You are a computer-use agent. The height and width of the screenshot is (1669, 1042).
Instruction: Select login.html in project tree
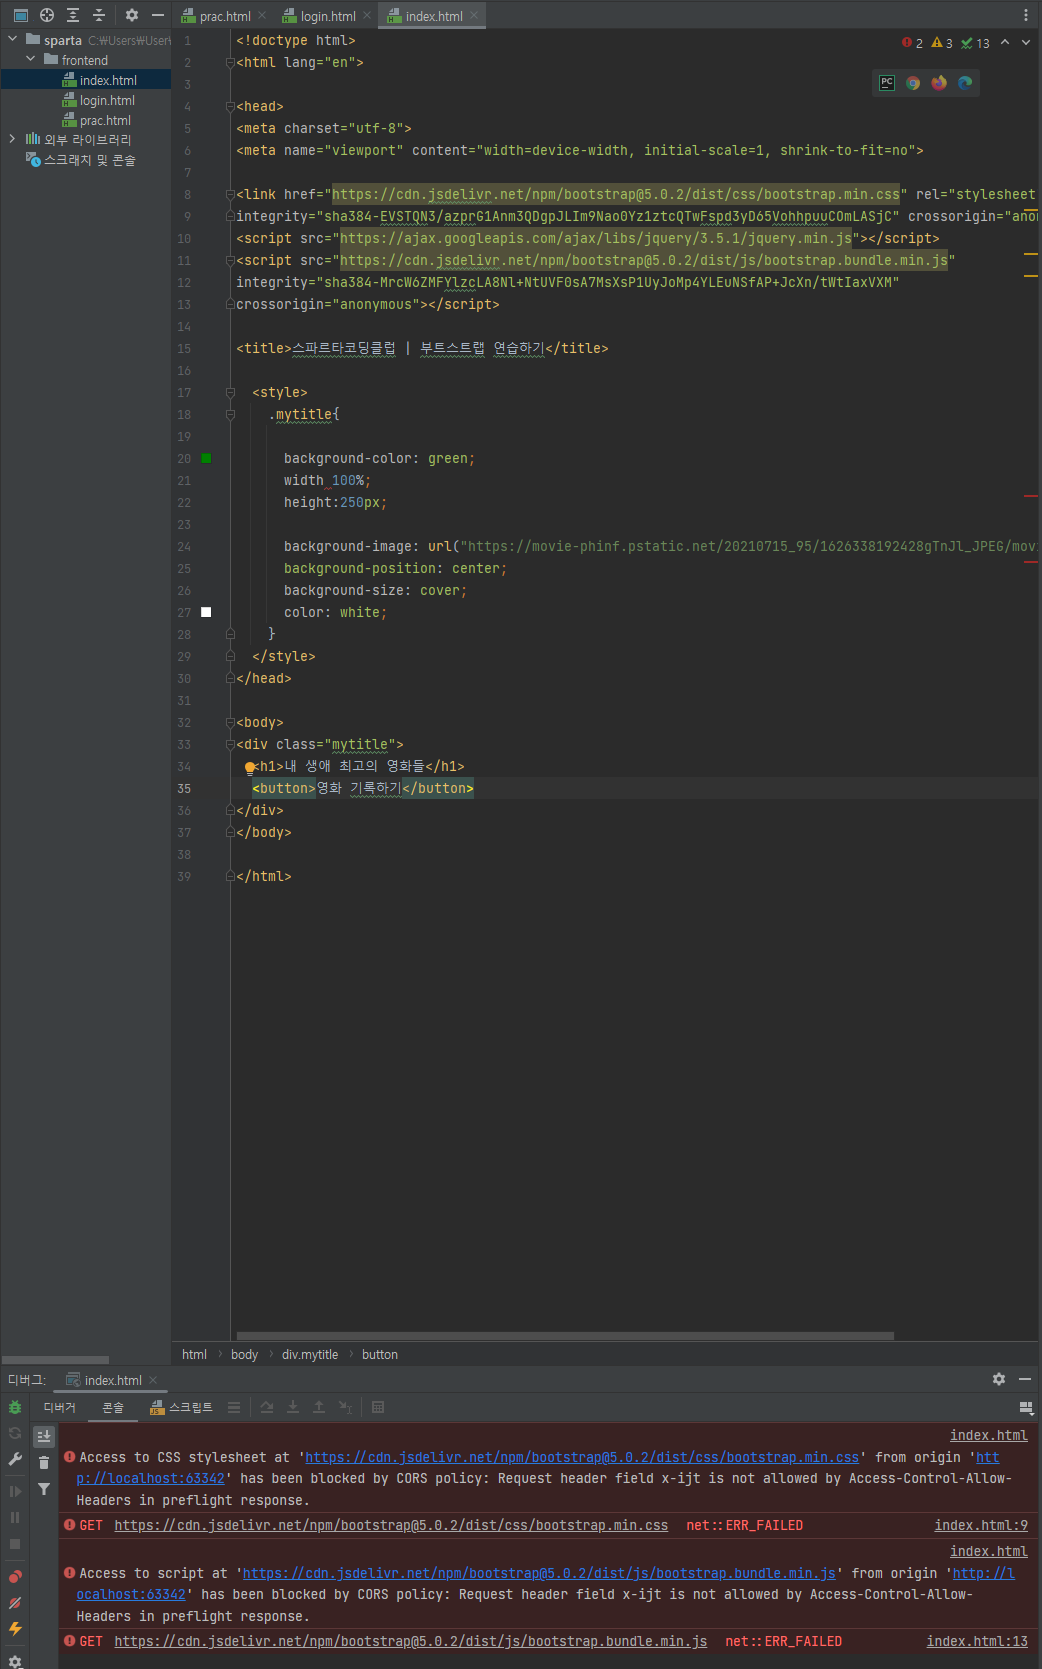point(98,100)
